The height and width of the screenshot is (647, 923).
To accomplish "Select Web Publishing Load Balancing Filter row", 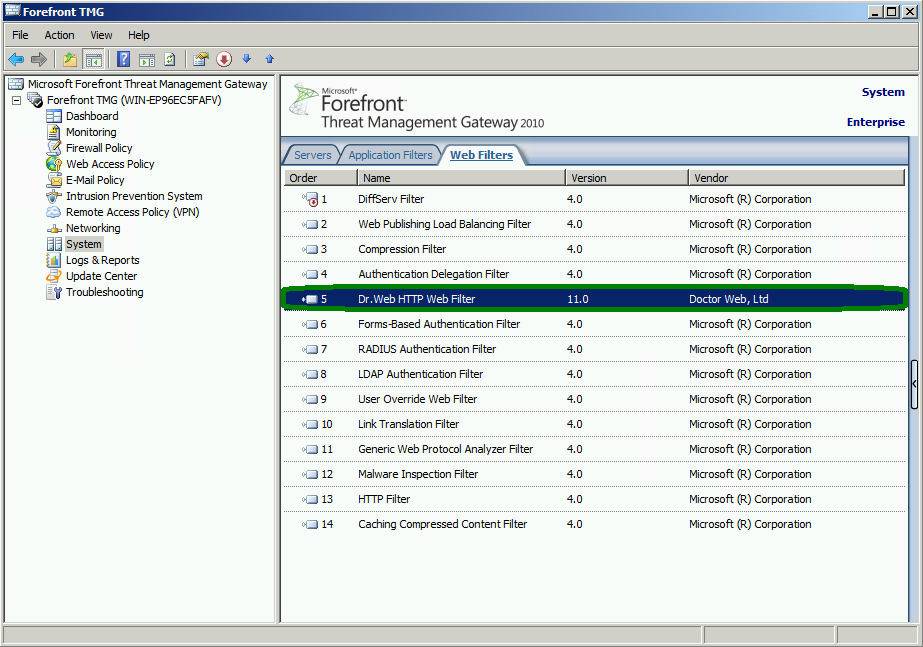I will coord(595,224).
